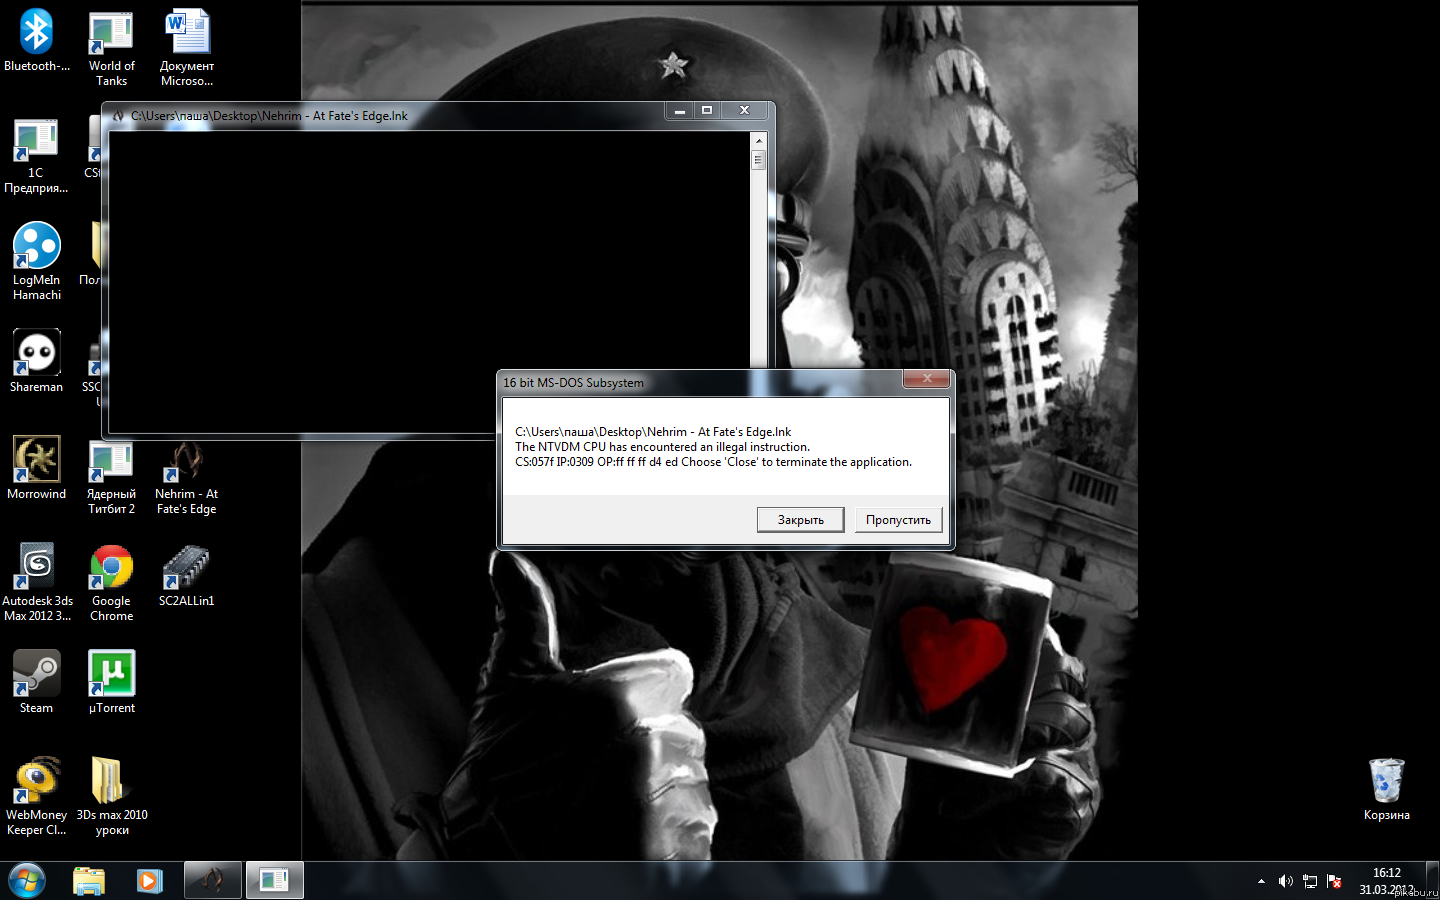Select the 1С Предприятие shortcut
The width and height of the screenshot is (1440, 900).
coord(36,155)
